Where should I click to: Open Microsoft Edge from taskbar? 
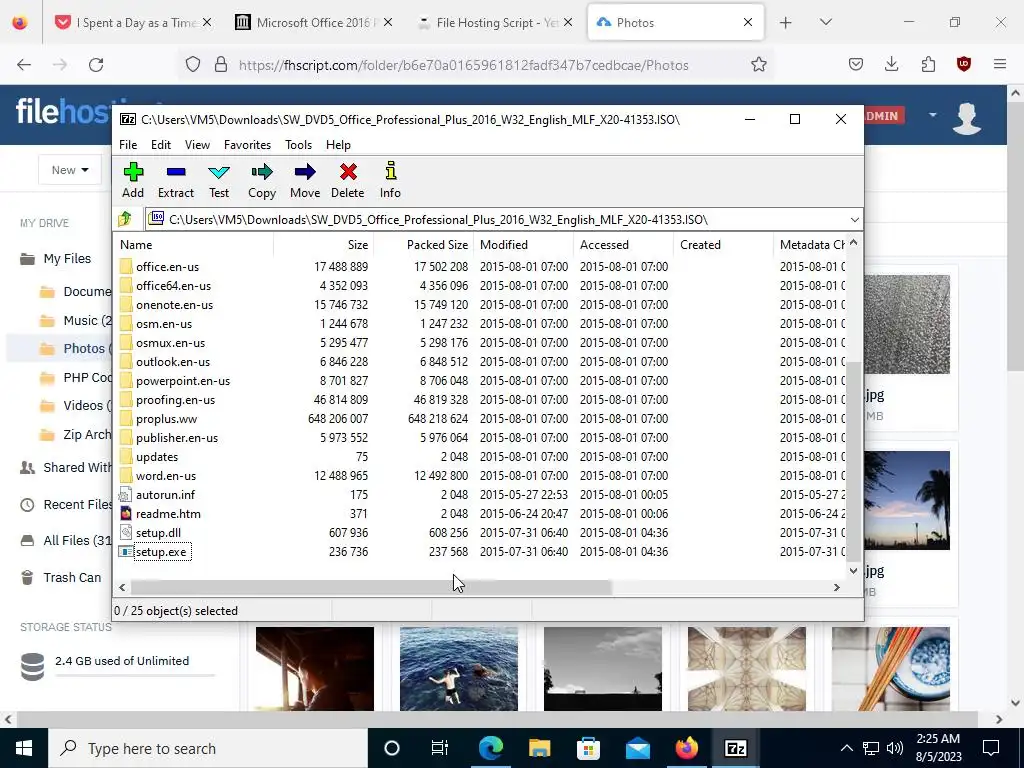[490, 748]
